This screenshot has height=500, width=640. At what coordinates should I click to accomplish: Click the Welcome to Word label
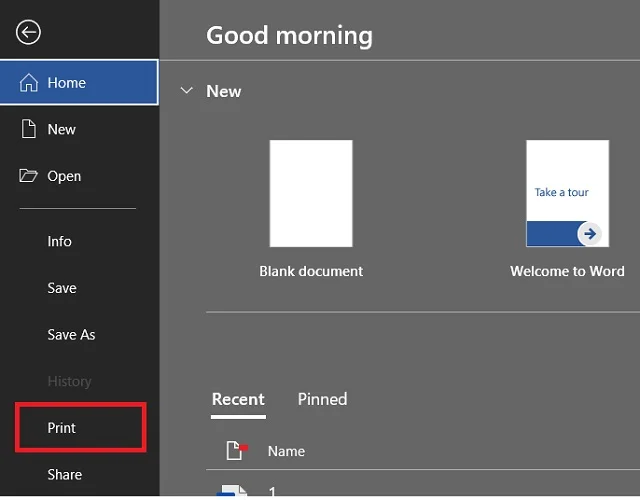pos(567,271)
